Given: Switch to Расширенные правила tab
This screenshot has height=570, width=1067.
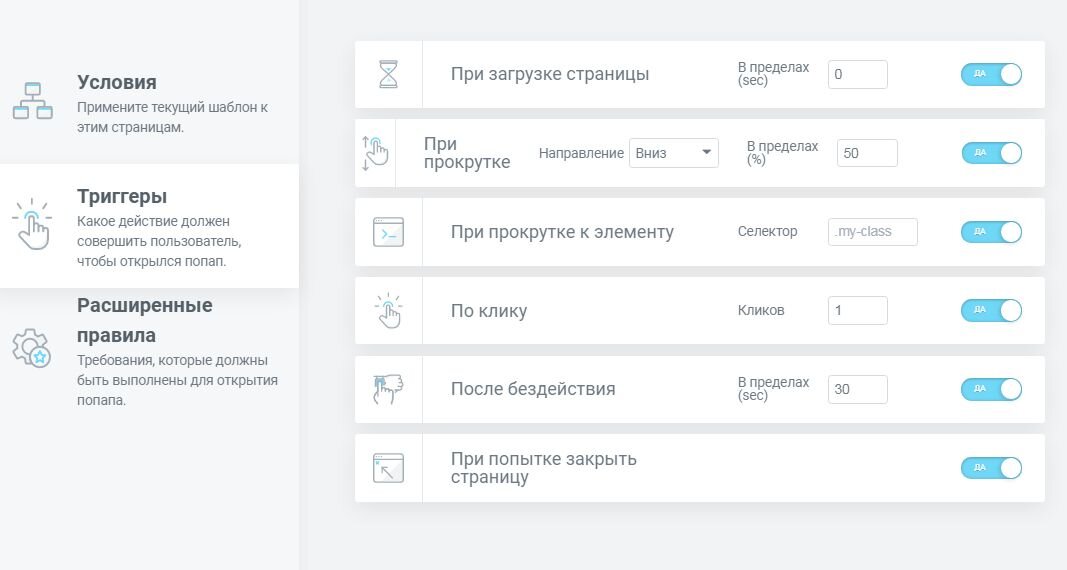Looking at the screenshot, I should click(149, 352).
